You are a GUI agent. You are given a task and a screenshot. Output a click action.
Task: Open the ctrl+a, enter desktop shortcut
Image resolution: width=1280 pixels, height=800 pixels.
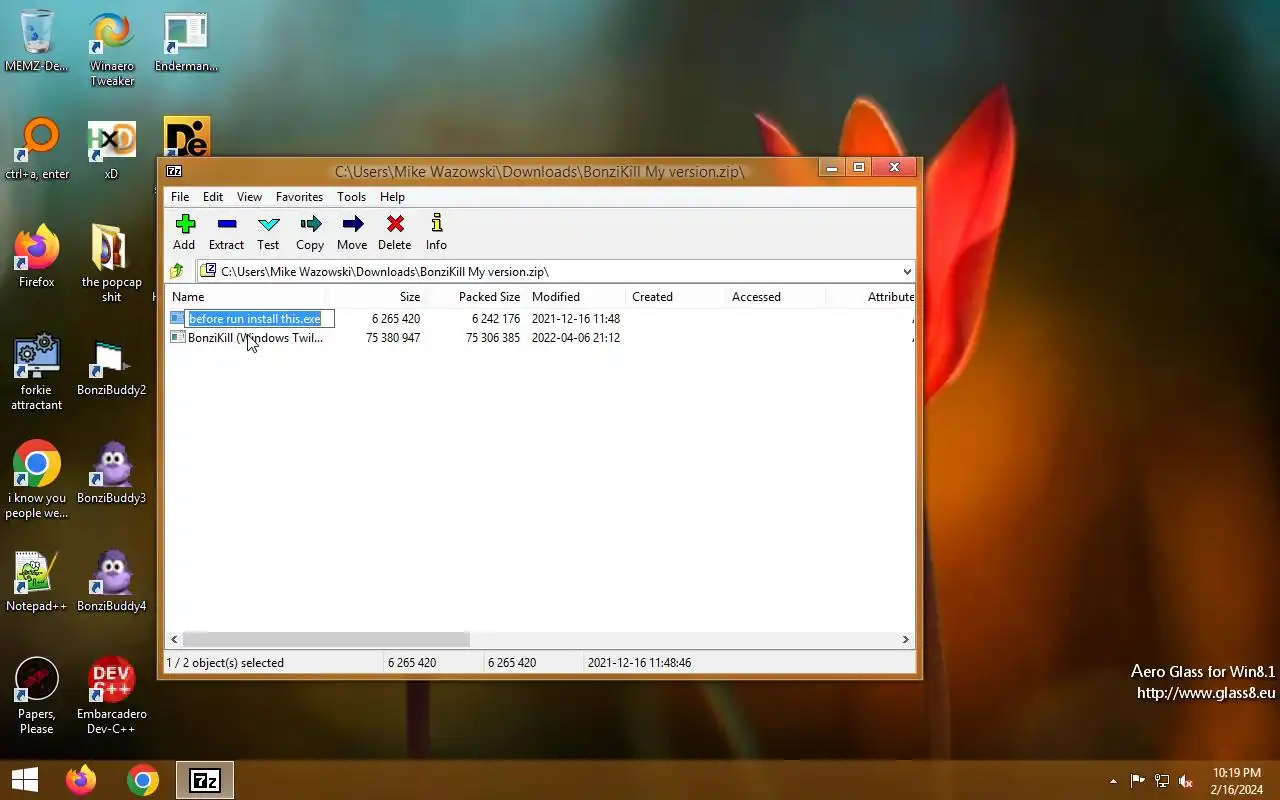click(37, 150)
